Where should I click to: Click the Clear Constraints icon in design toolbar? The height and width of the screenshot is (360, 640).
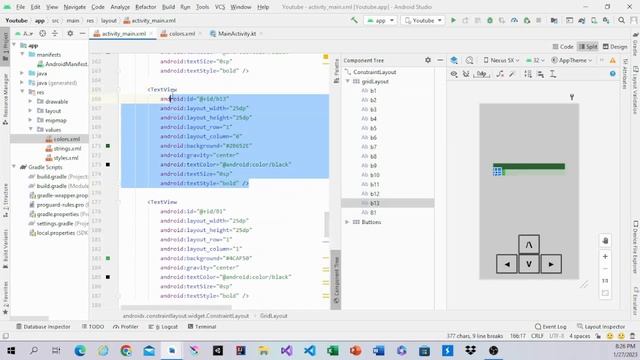[x=500, y=74]
